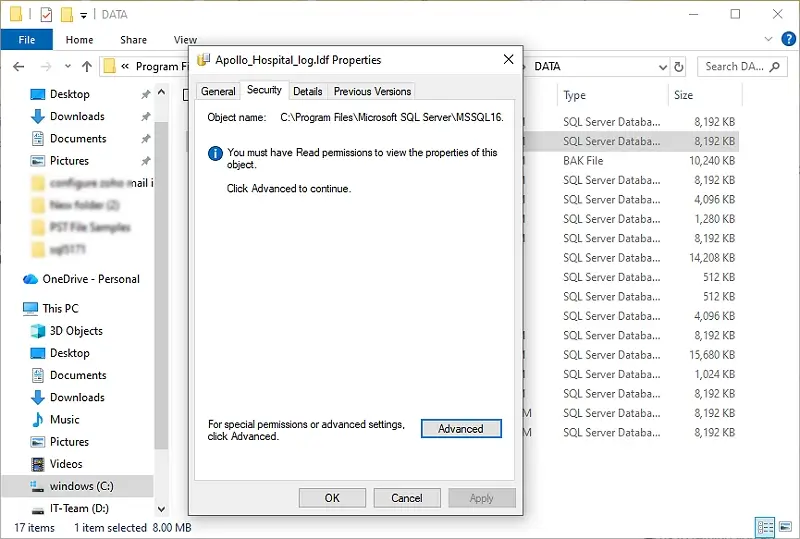The height and width of the screenshot is (539, 800).
Task: Click the search magnifier icon
Action: pyautogui.click(x=775, y=66)
